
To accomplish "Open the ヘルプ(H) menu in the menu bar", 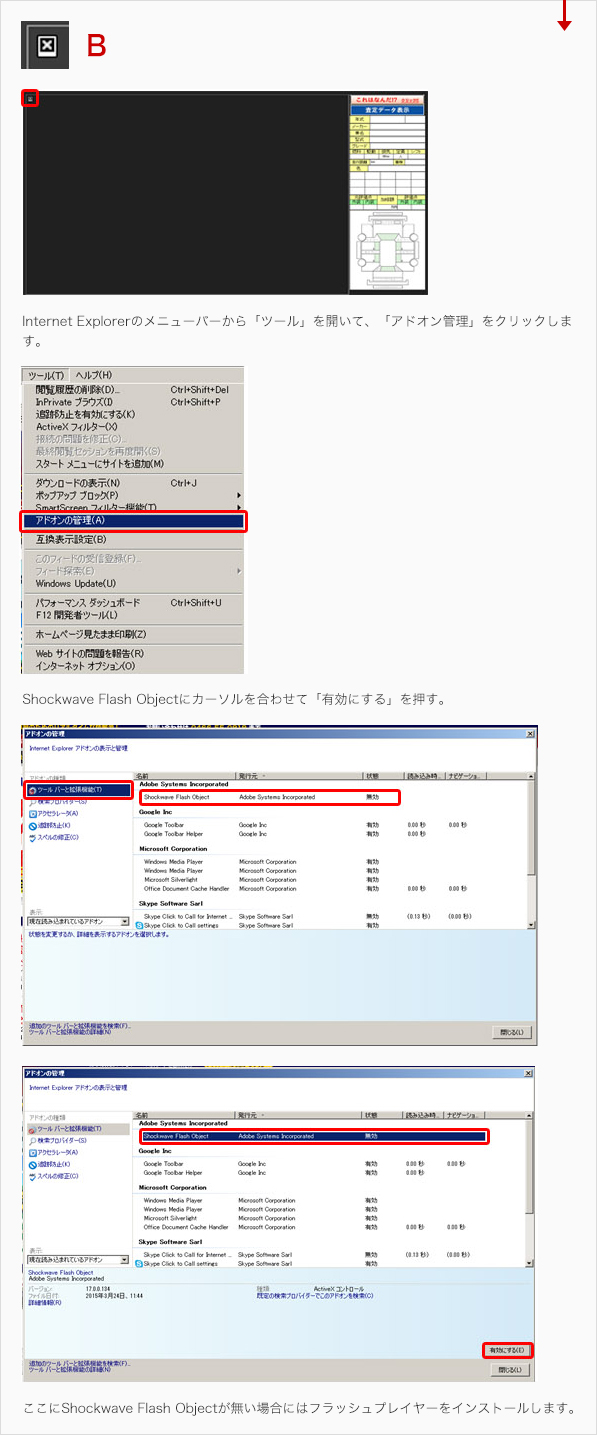I will [94, 375].
